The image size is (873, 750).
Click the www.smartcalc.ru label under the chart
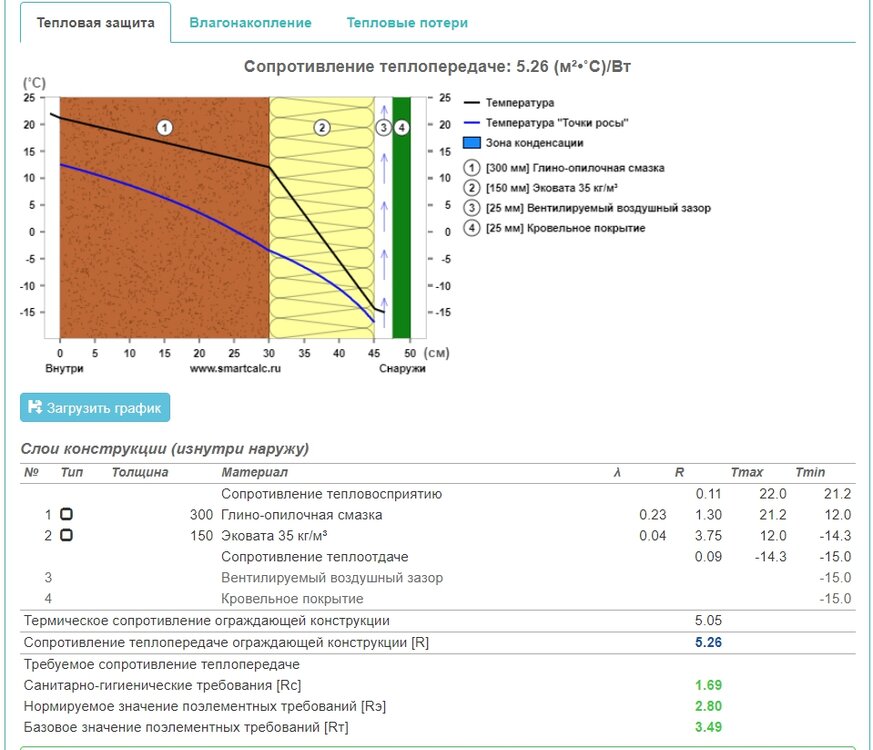235,368
